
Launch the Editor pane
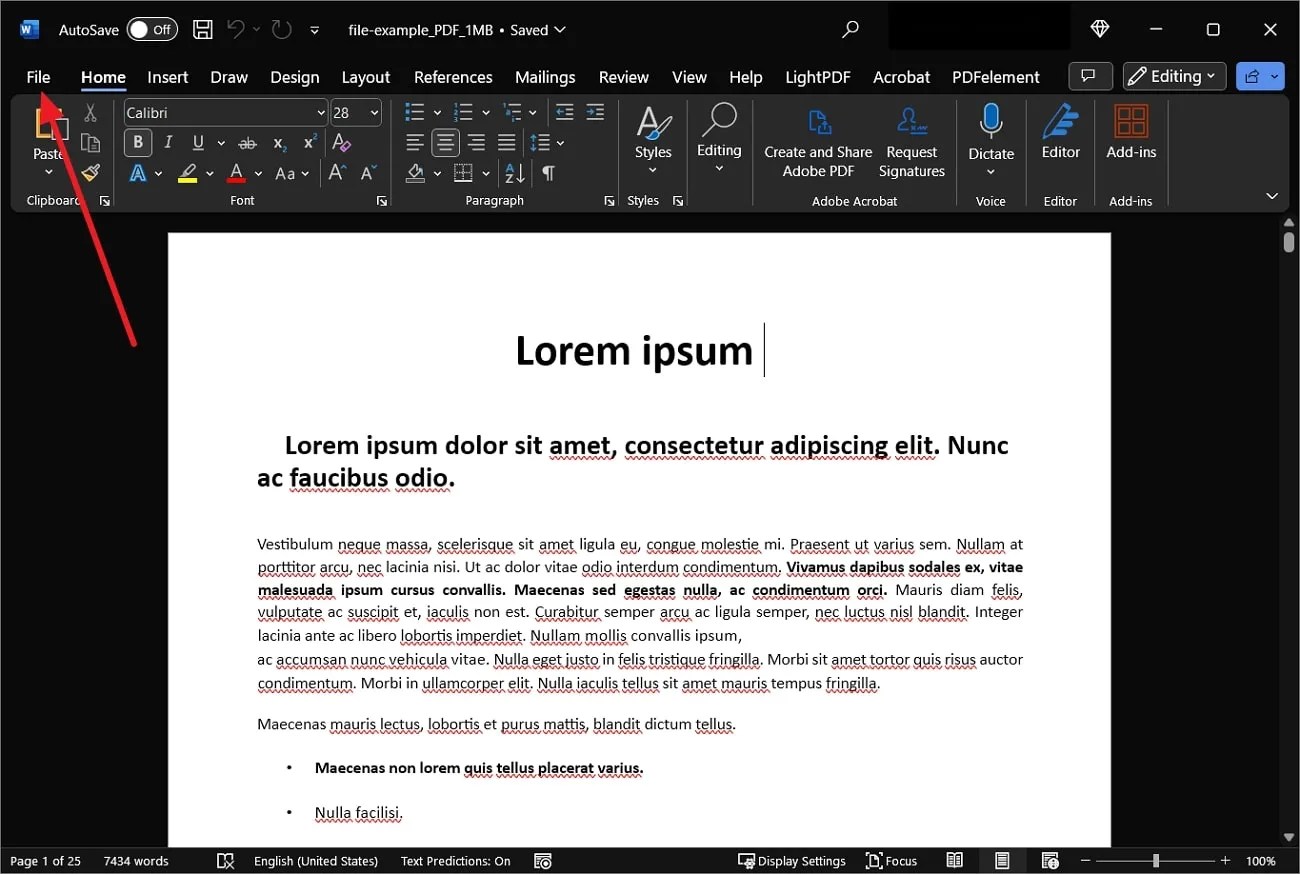point(1060,140)
